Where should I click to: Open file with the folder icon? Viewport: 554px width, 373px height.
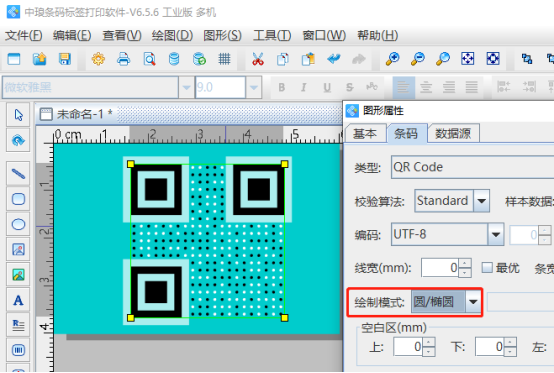pyautogui.click(x=39, y=59)
